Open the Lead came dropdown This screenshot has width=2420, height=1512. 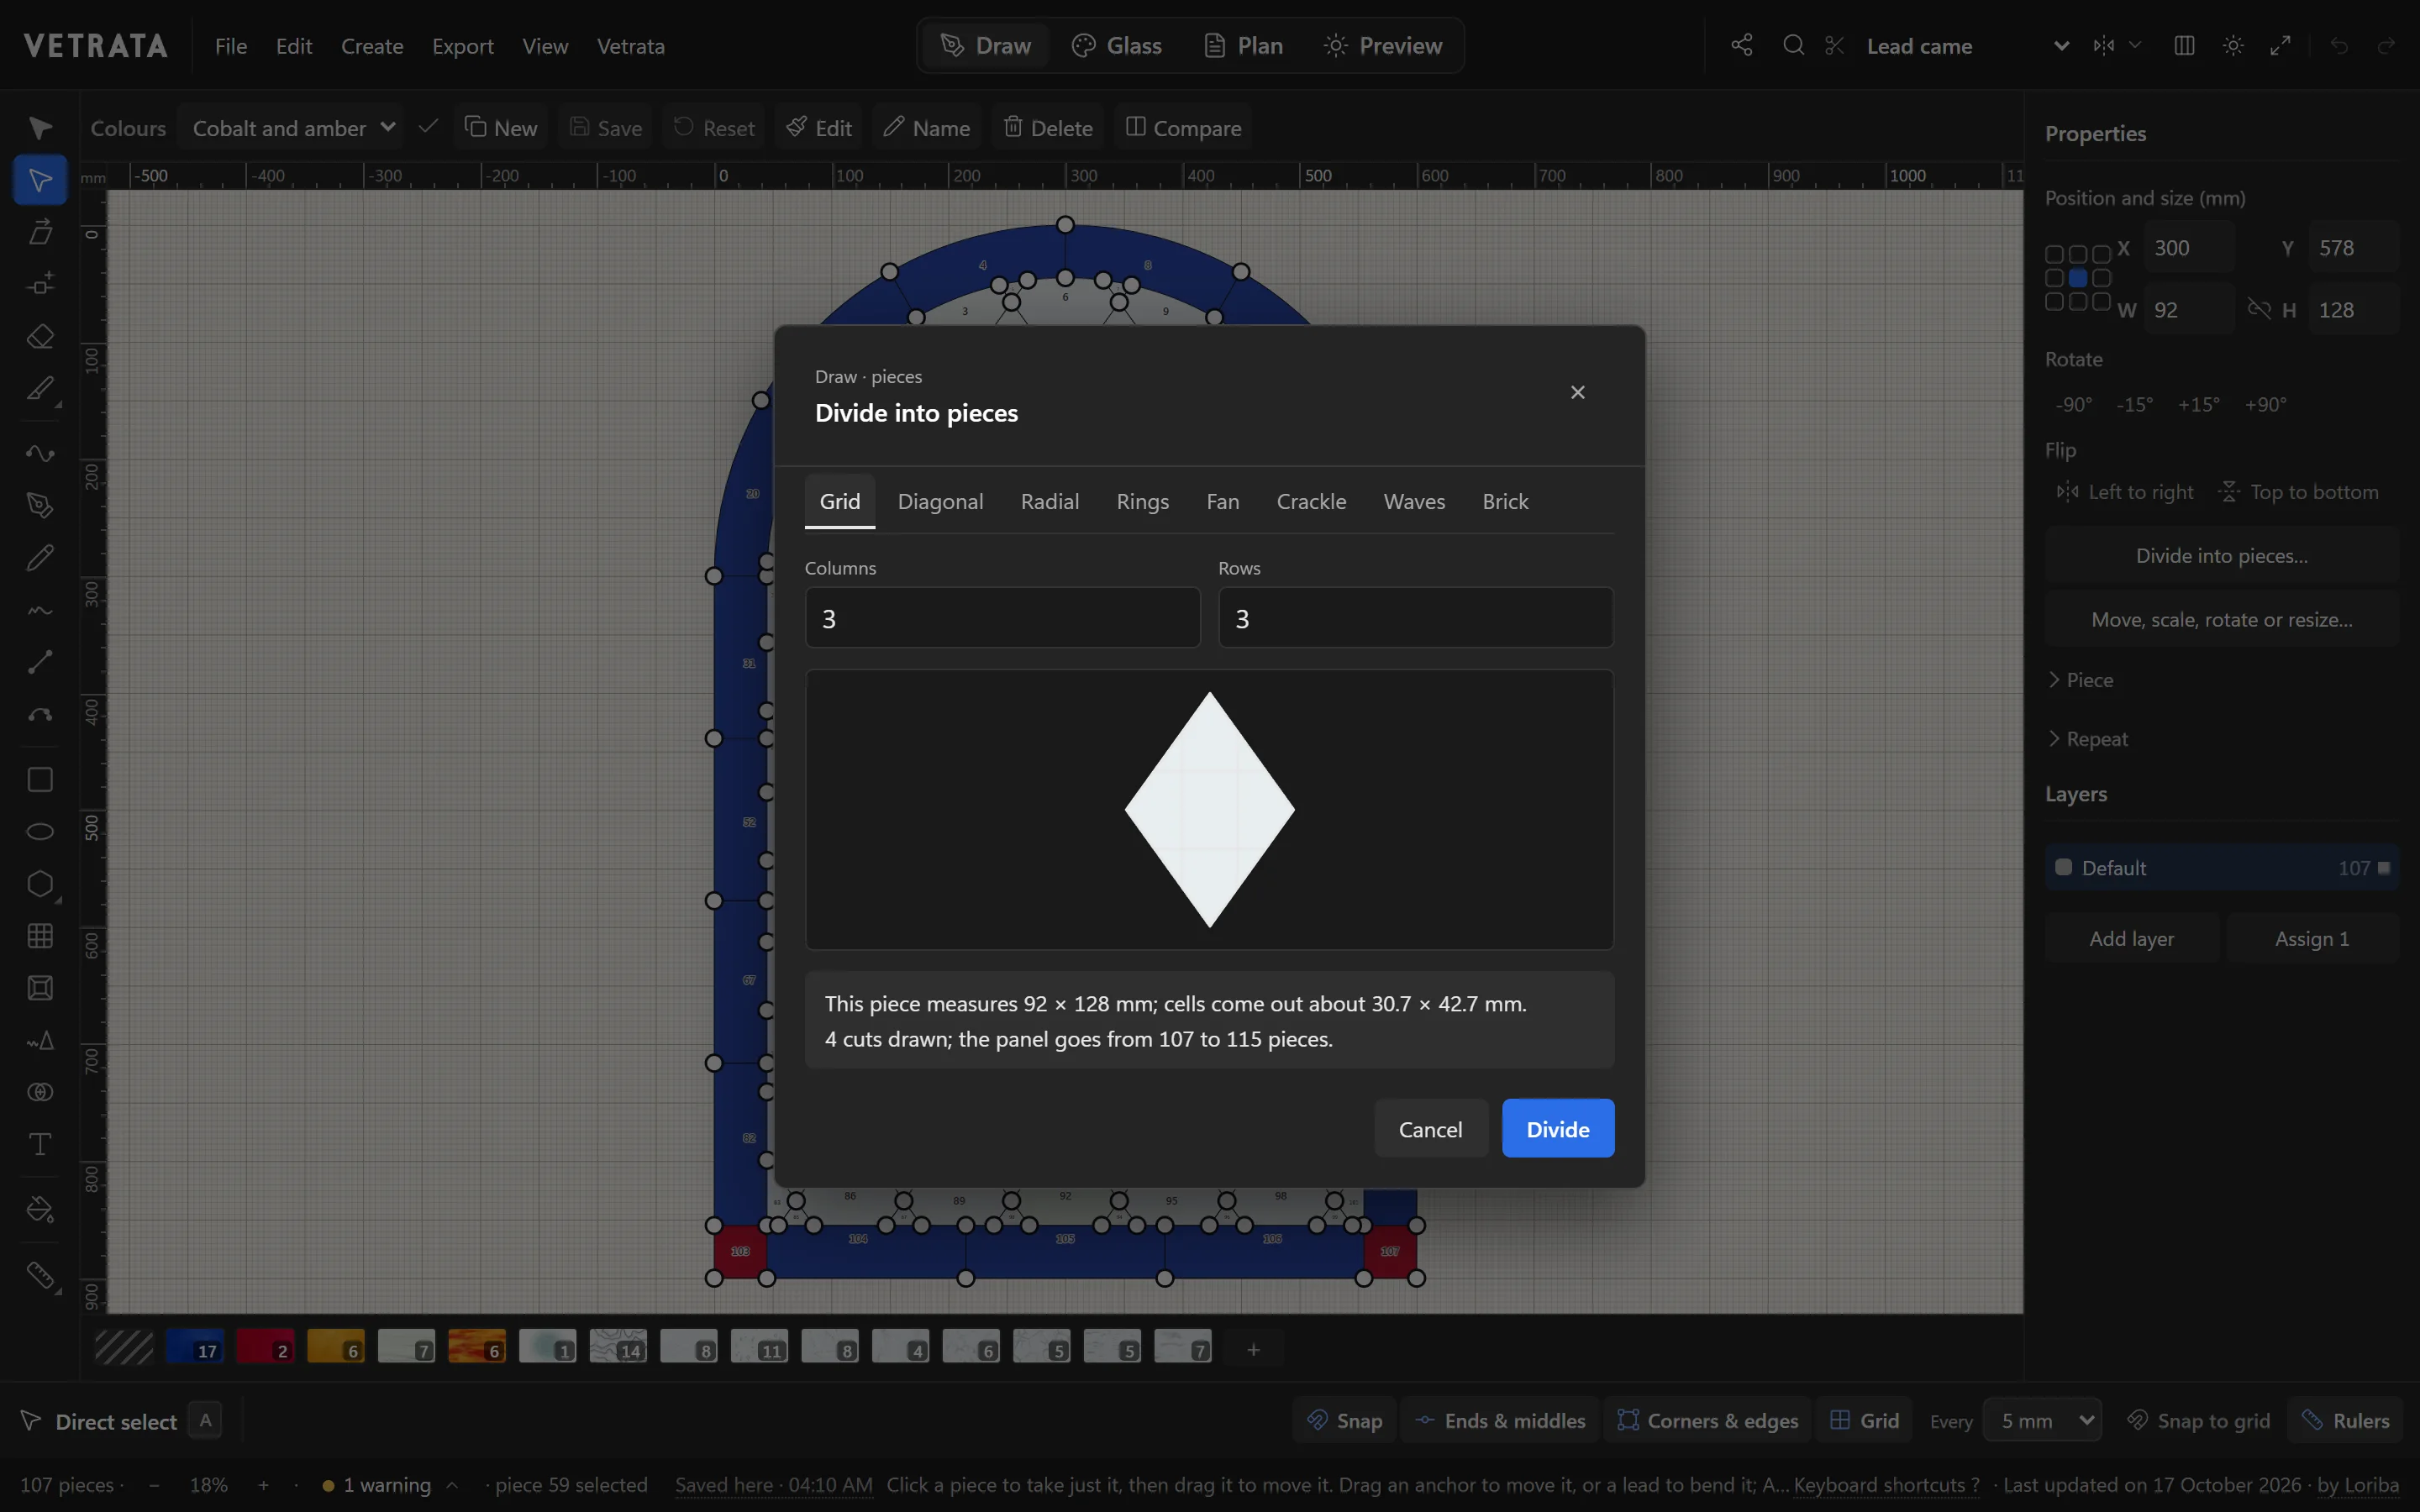click(x=1968, y=46)
